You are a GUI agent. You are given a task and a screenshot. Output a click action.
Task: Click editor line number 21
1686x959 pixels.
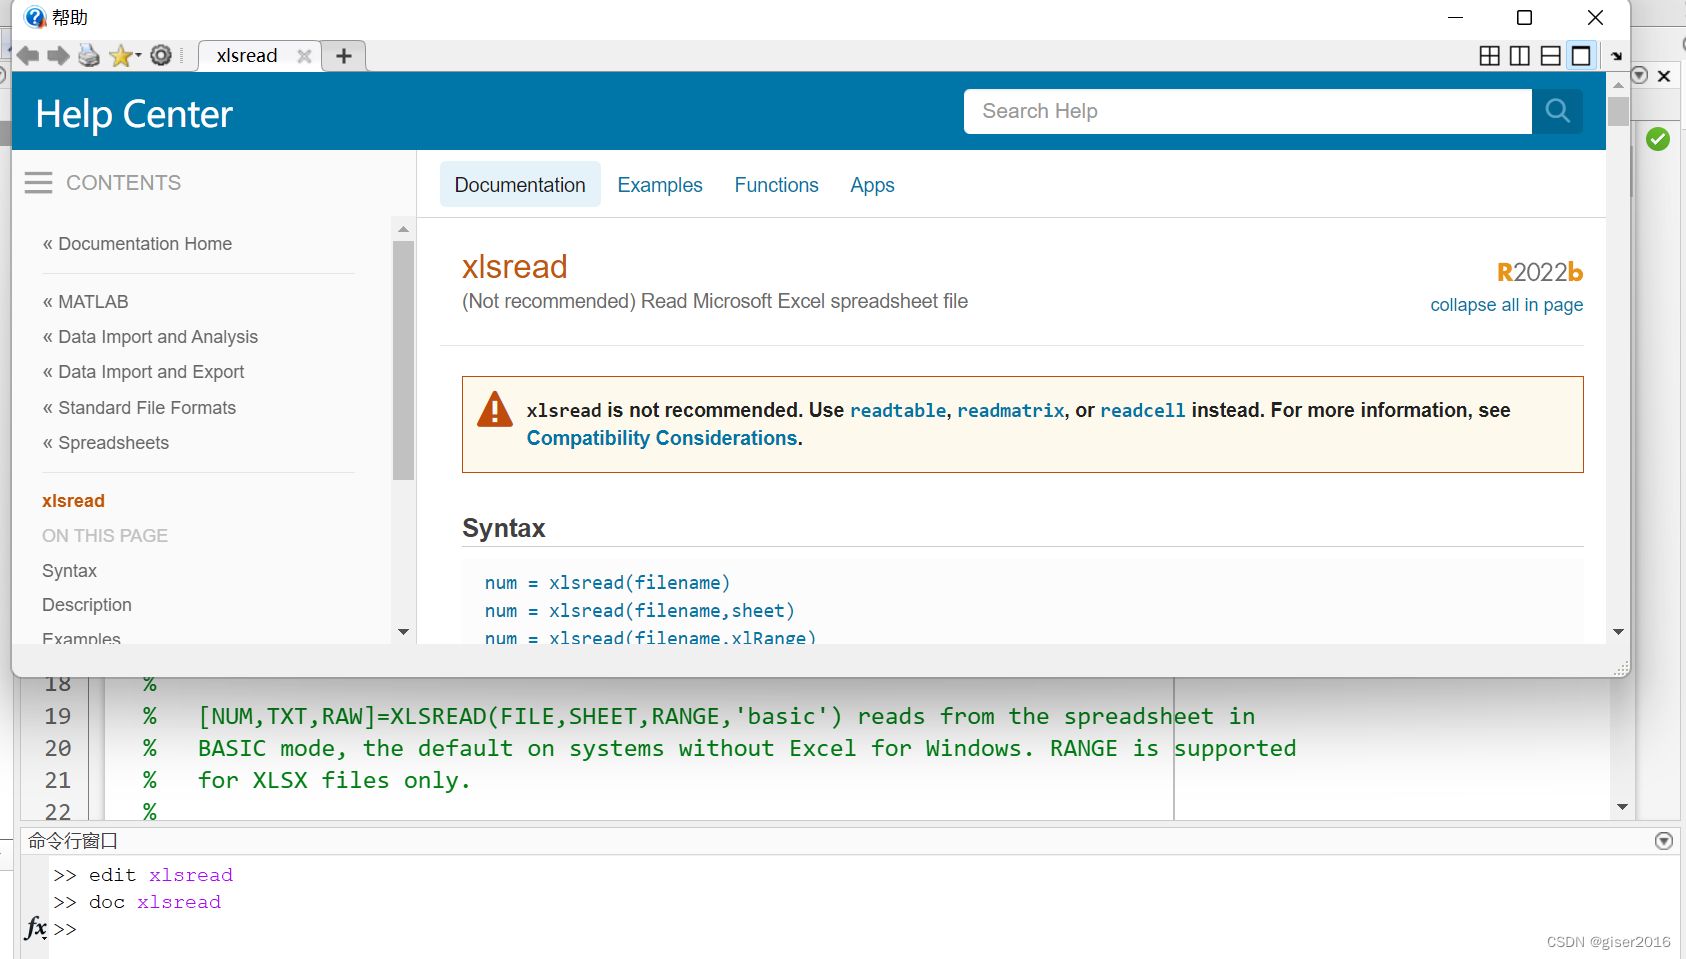point(58,780)
